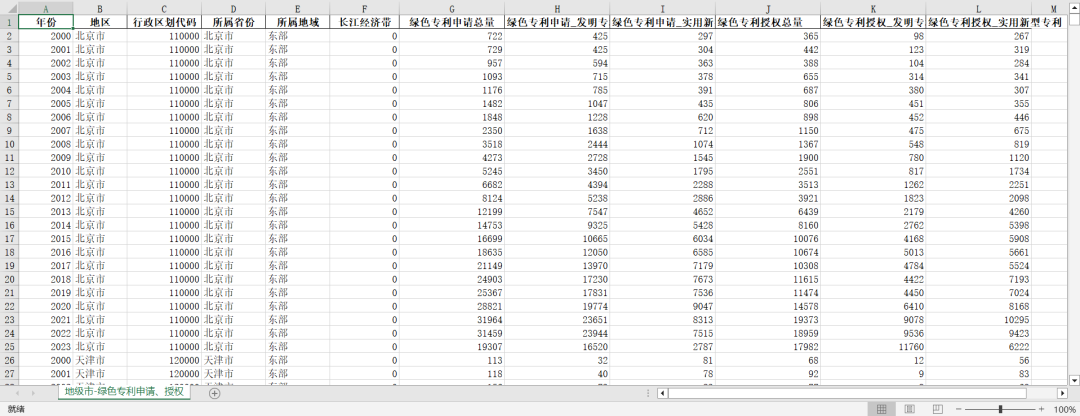Select row 25 header number
The height and width of the screenshot is (416, 1080).
pyautogui.click(x=8, y=346)
